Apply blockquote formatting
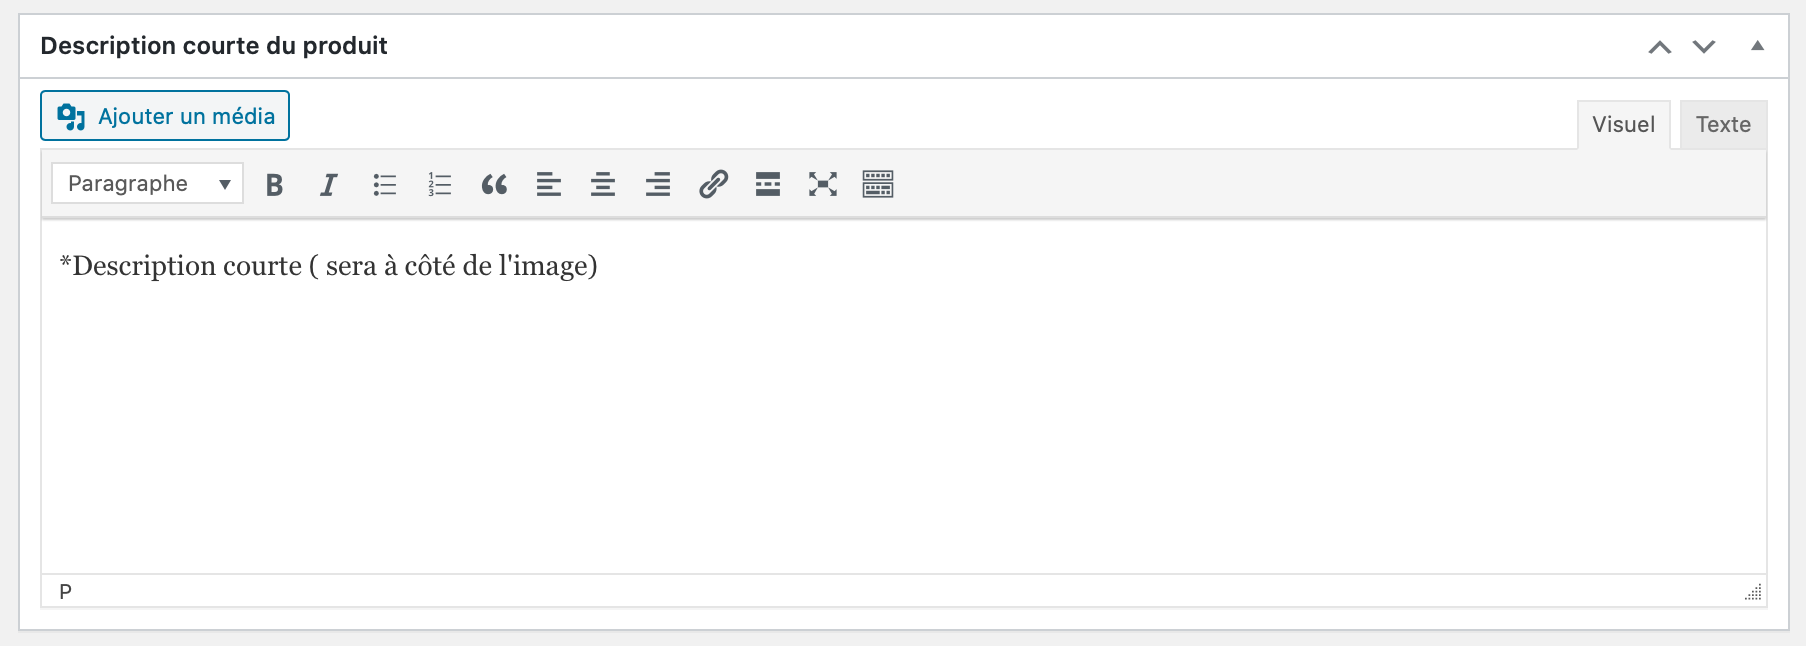 (x=494, y=184)
